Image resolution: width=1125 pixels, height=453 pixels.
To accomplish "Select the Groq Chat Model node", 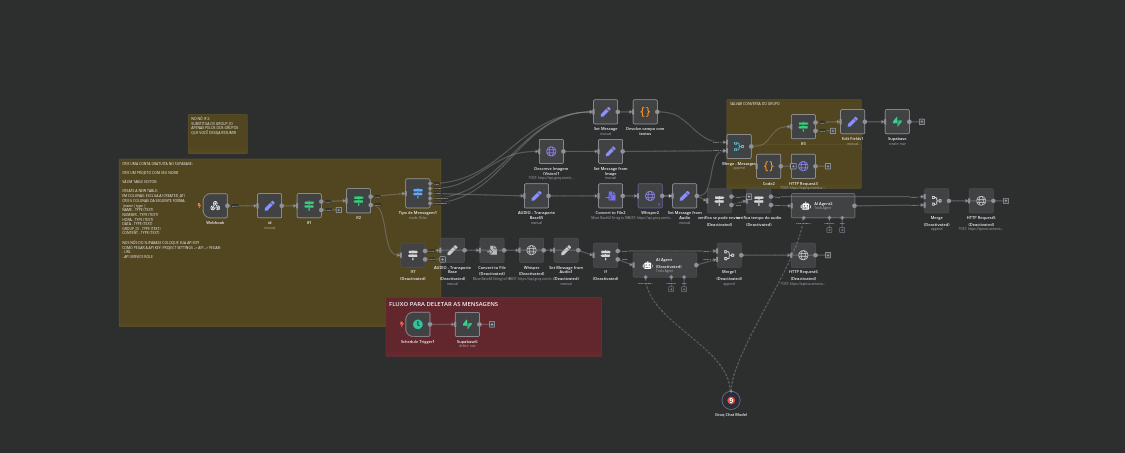I will [731, 400].
